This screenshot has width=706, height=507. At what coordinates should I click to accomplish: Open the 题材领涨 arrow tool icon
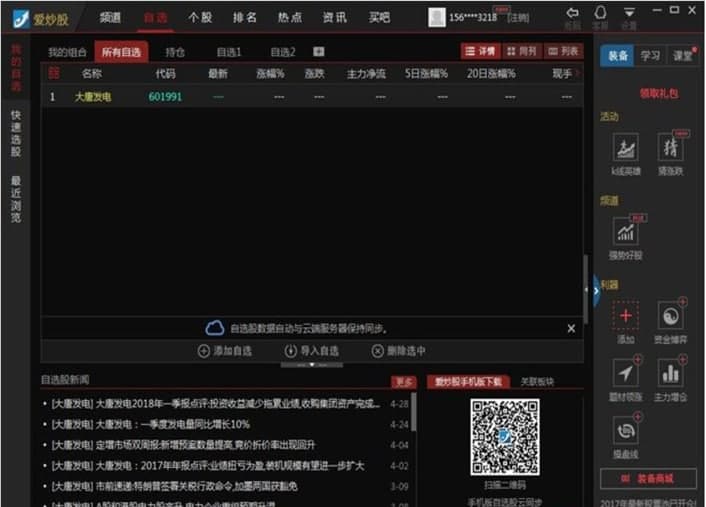[625, 373]
